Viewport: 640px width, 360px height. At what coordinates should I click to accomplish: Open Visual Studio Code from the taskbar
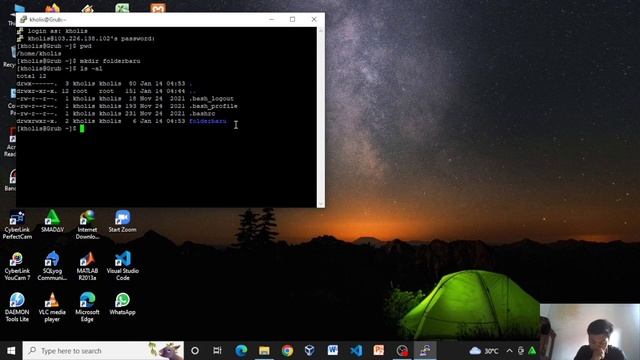(356, 351)
